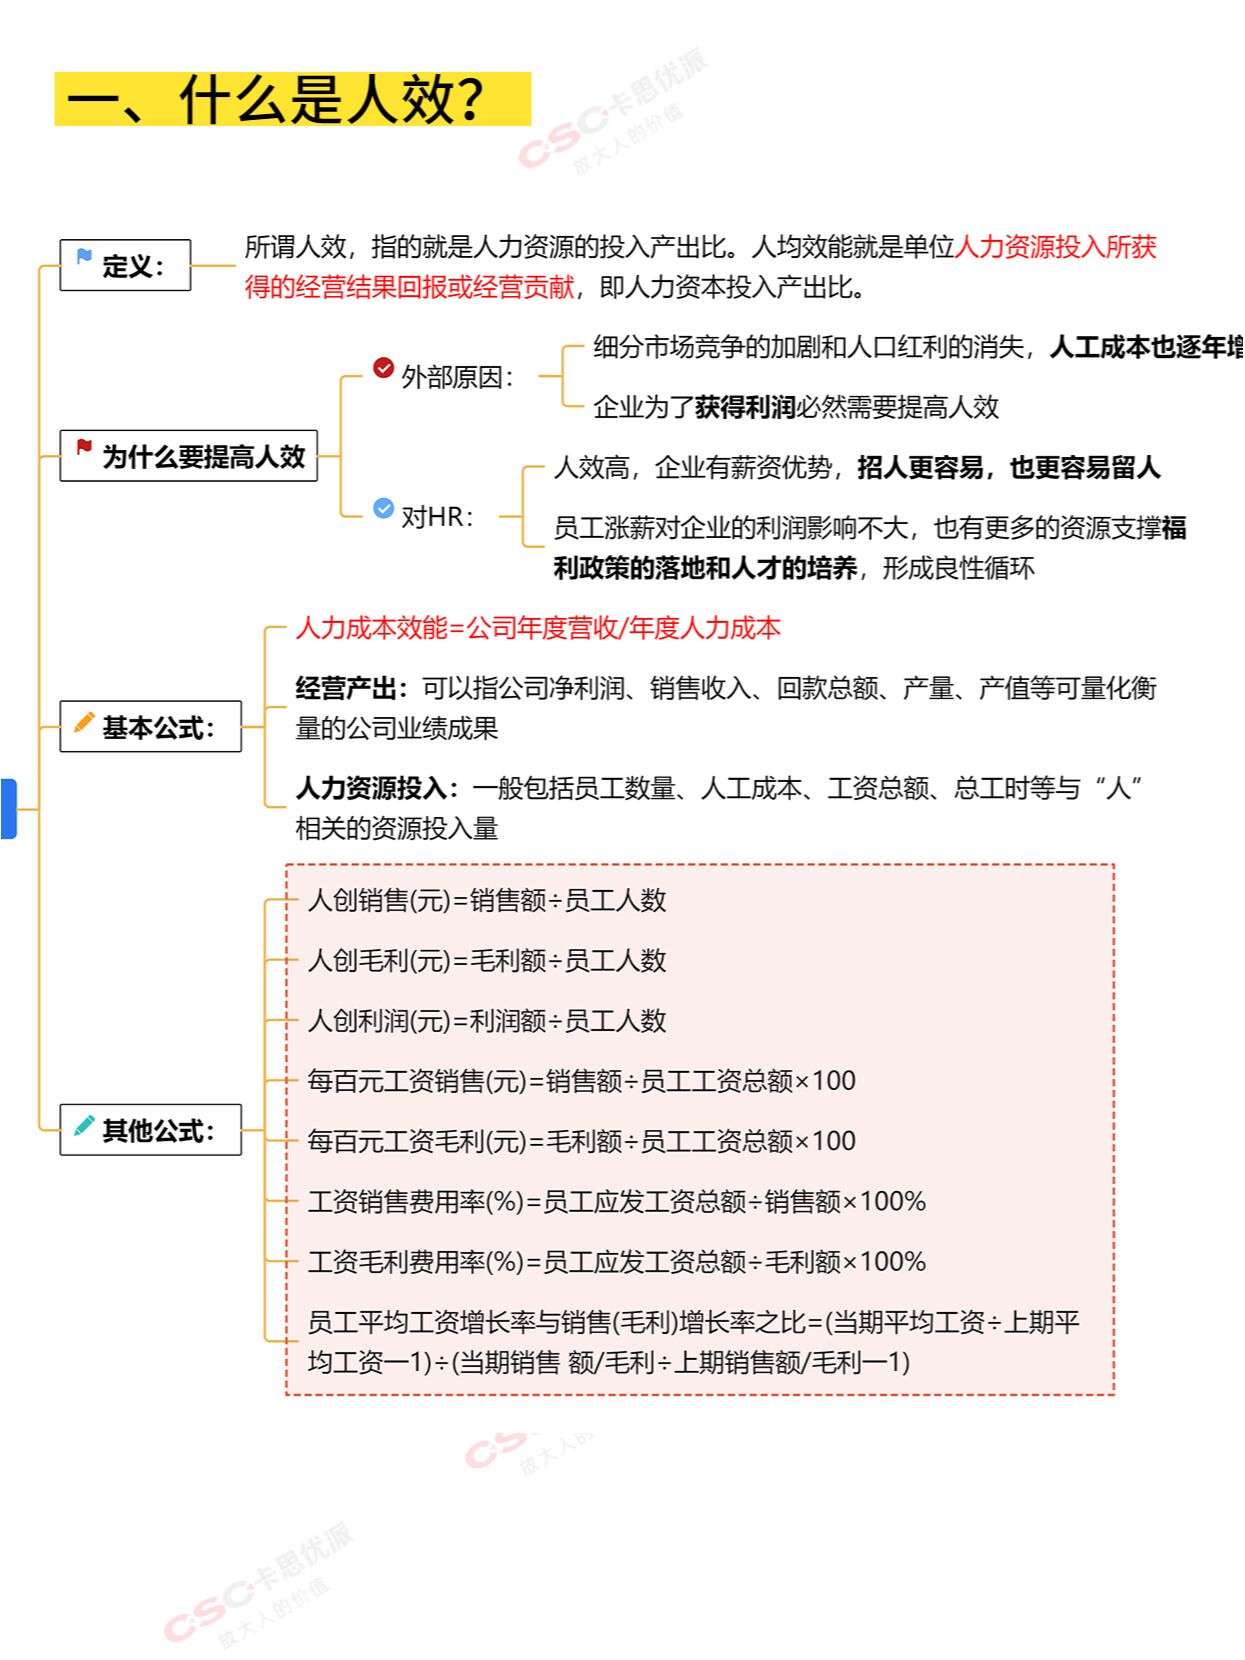The height and width of the screenshot is (1660, 1245).
Task: Click the line 人效高,企业有薪资优势
Action: [857, 467]
